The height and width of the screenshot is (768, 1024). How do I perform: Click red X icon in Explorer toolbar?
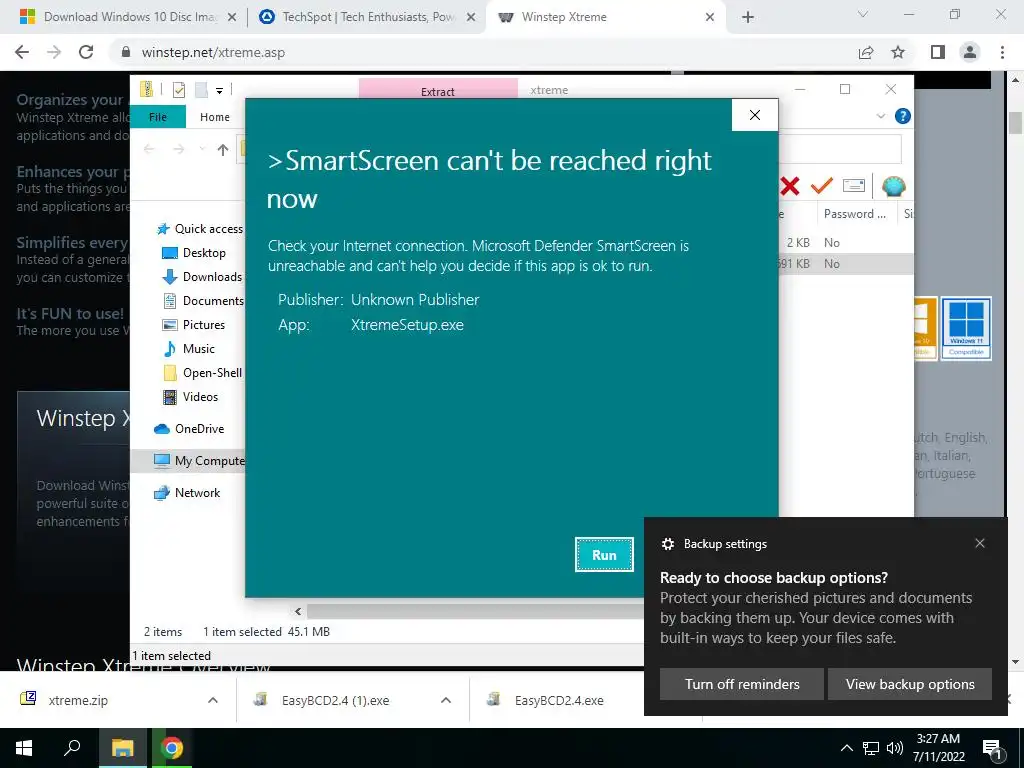(790, 186)
